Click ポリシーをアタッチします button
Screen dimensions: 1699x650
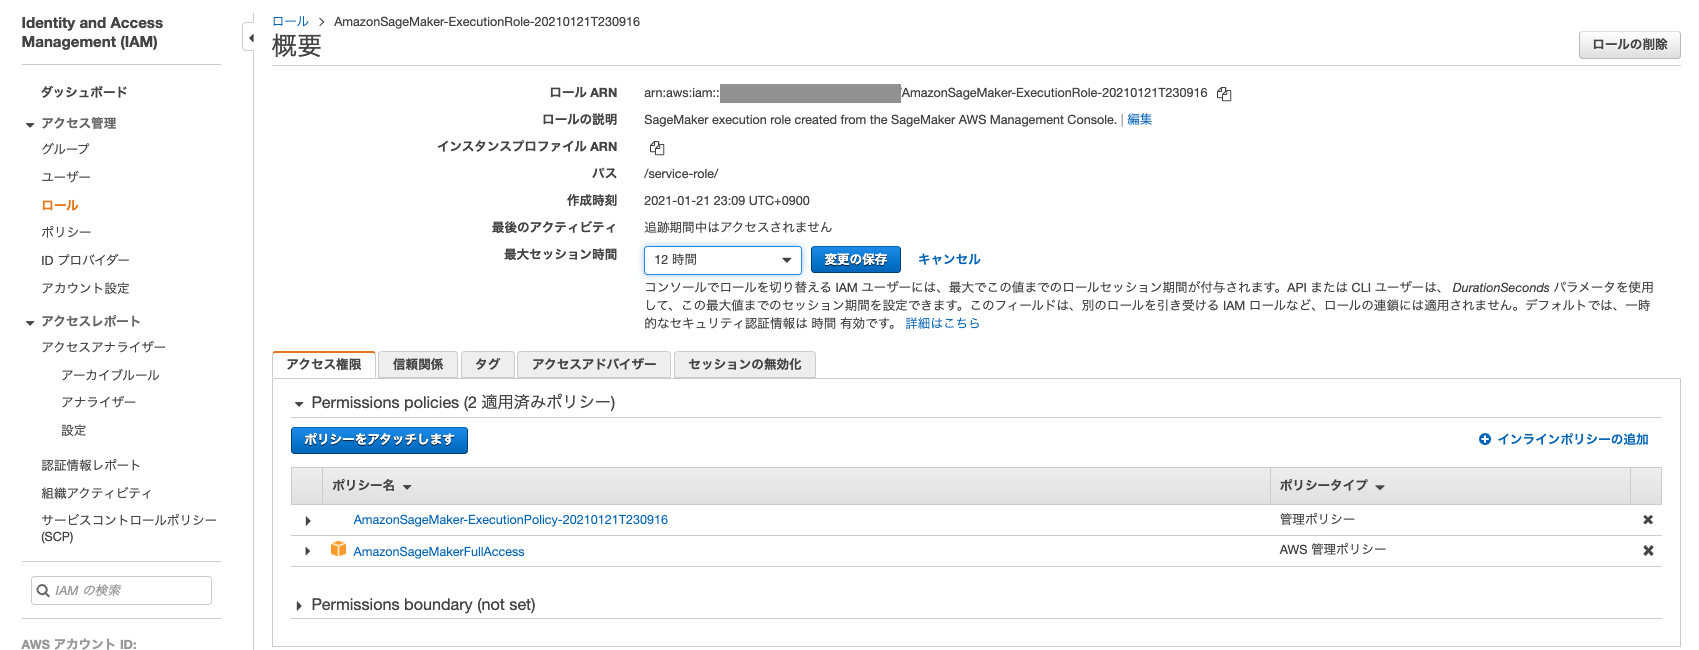coord(379,440)
